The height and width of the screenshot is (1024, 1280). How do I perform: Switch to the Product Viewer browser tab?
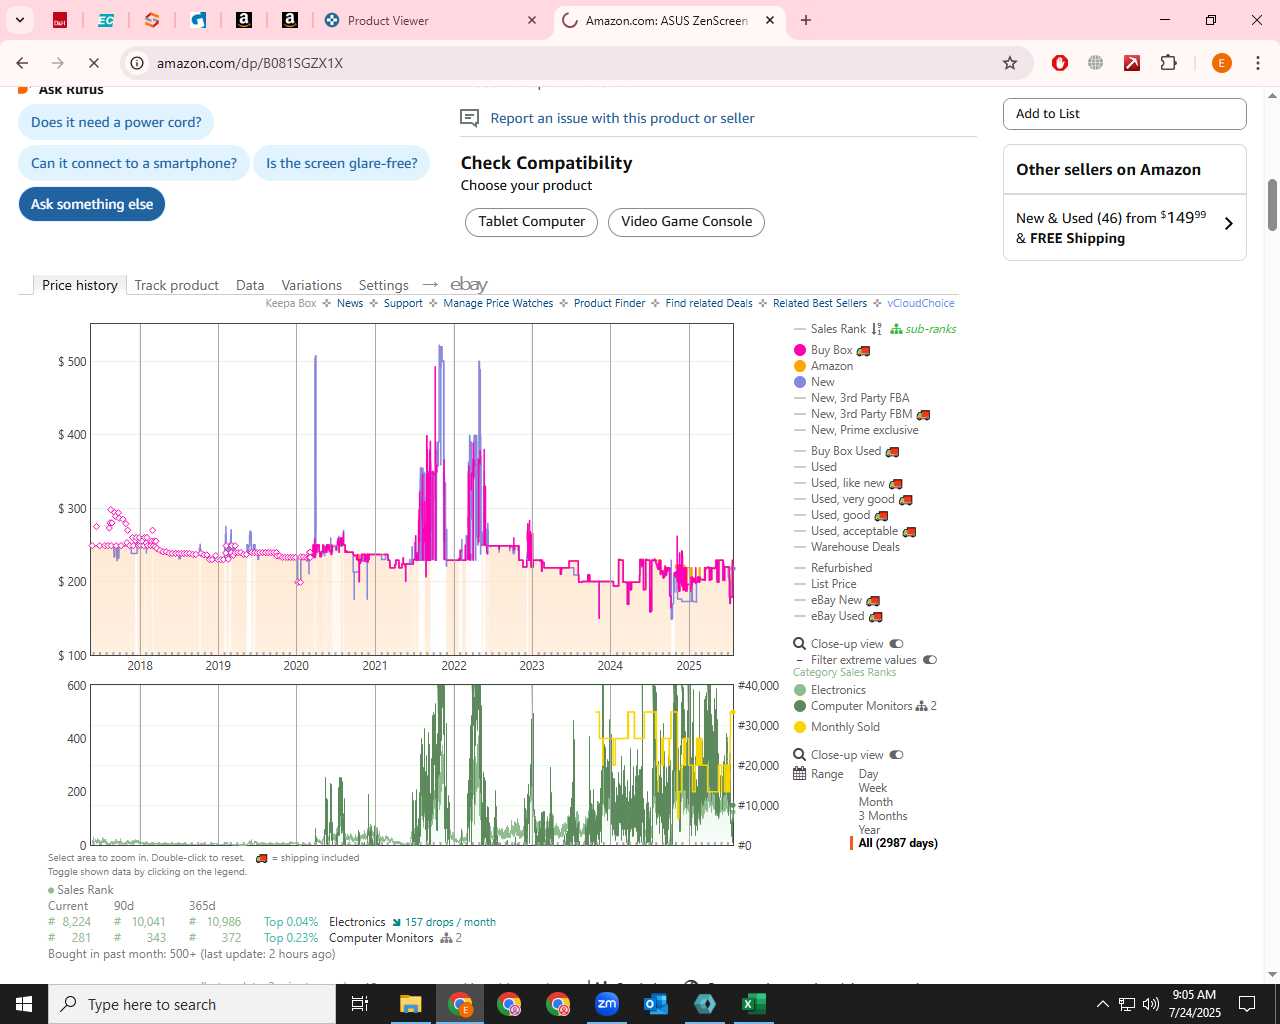click(430, 20)
